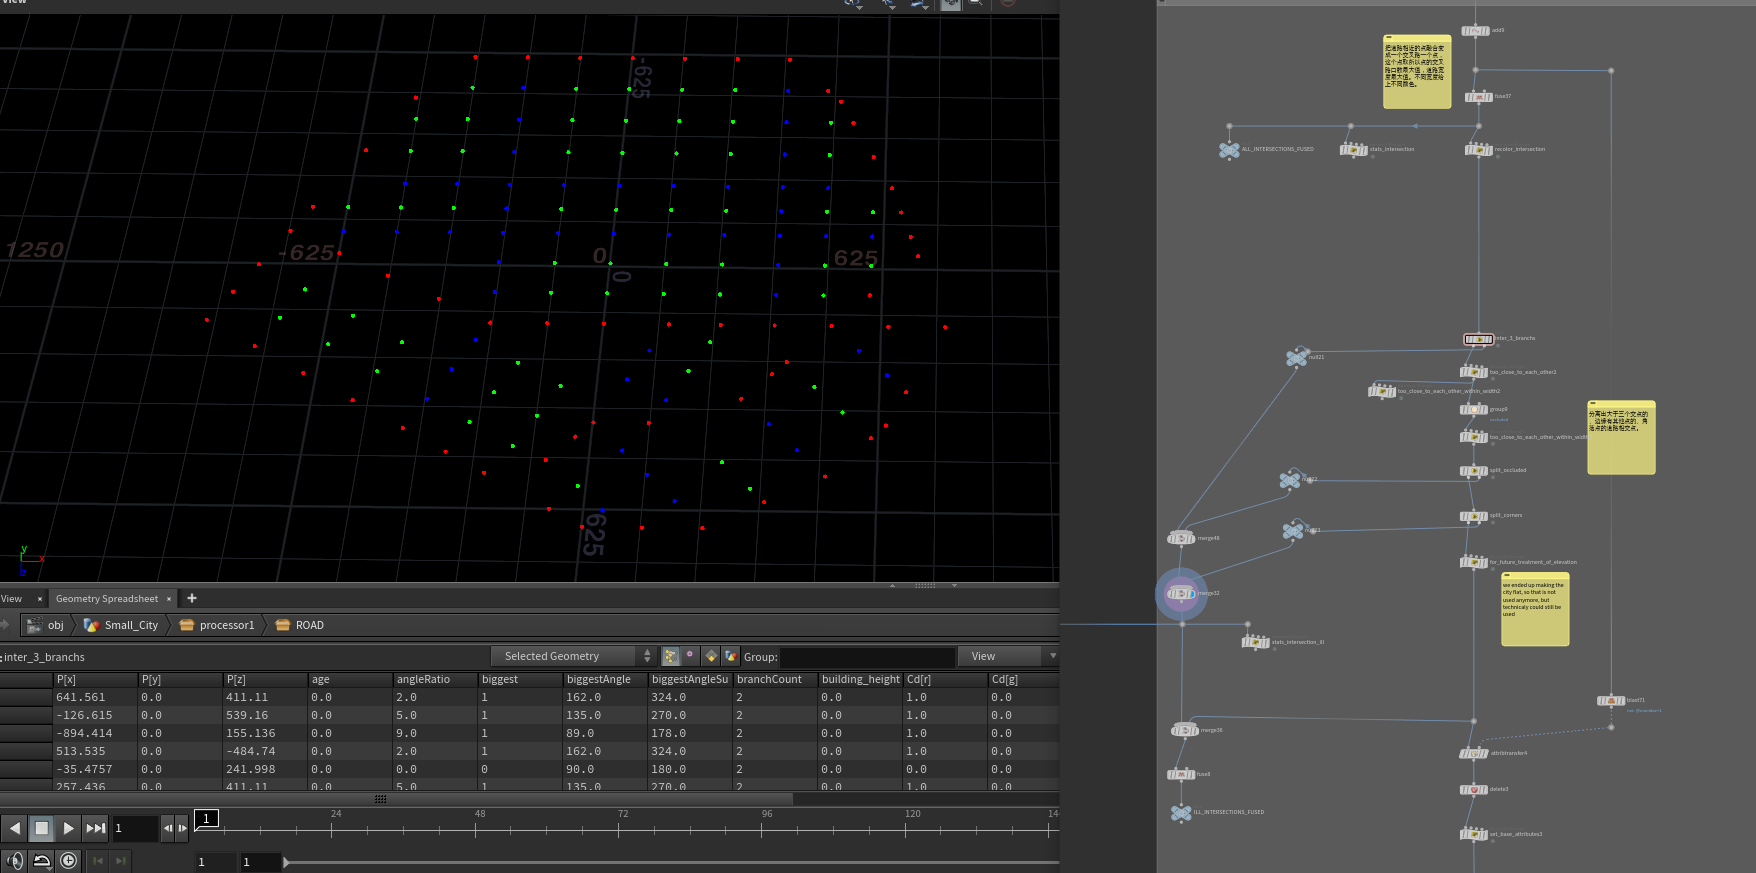
Task: Switch to the Geometry Spreadsheet tab
Action: click(x=106, y=598)
